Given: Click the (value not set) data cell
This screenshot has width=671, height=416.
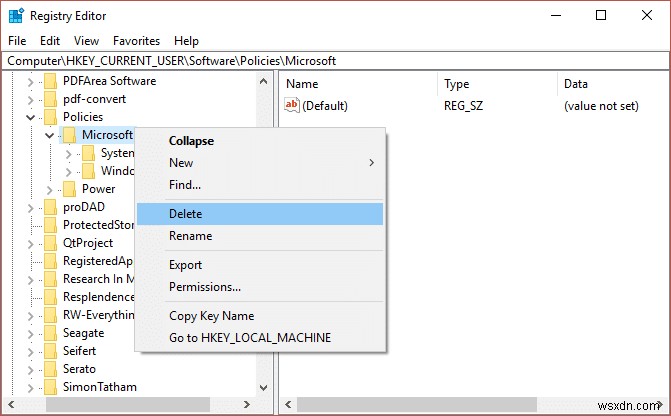Looking at the screenshot, I should [x=601, y=106].
